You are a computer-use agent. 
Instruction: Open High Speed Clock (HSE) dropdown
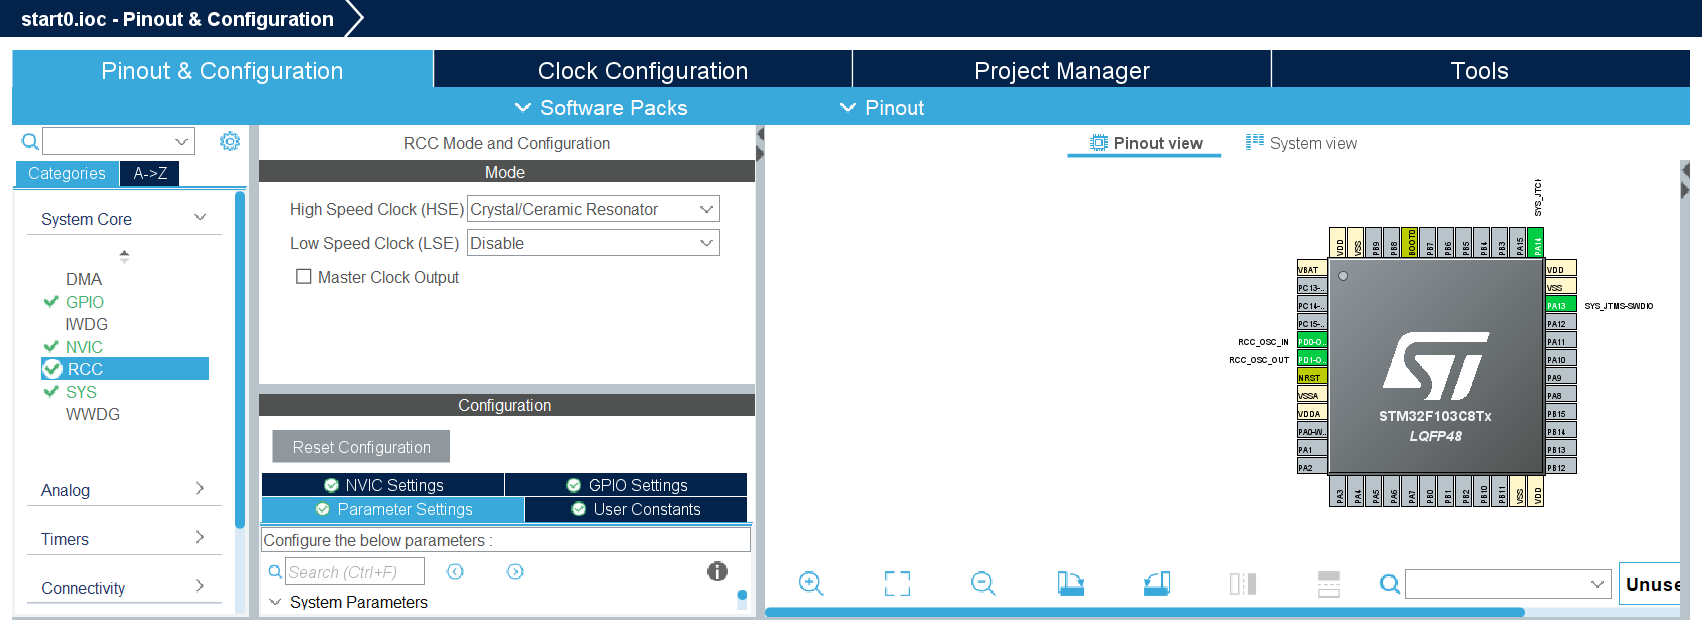click(593, 209)
